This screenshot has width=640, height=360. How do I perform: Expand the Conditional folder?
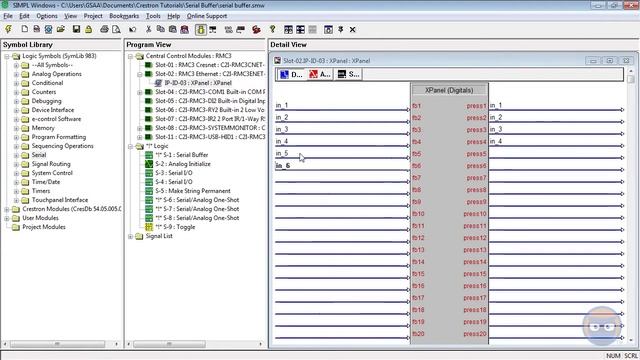(16, 83)
